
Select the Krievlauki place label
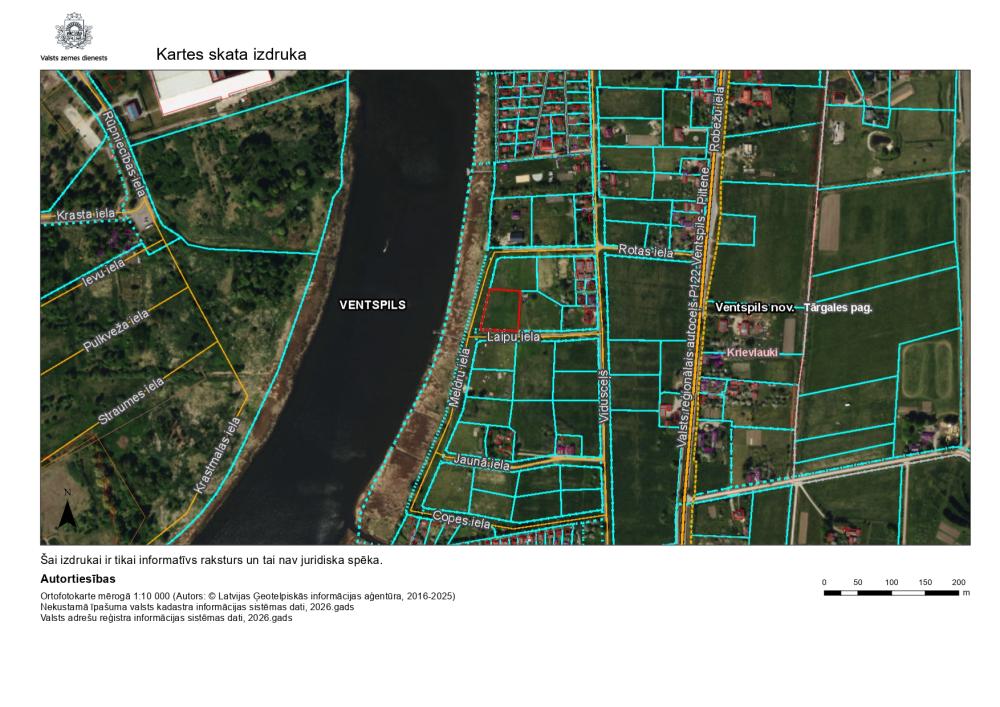click(x=754, y=354)
